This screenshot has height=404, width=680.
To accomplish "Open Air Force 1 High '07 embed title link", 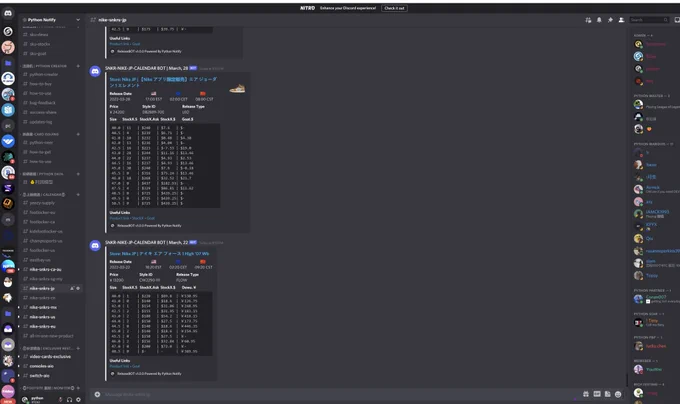I will click(x=159, y=254).
